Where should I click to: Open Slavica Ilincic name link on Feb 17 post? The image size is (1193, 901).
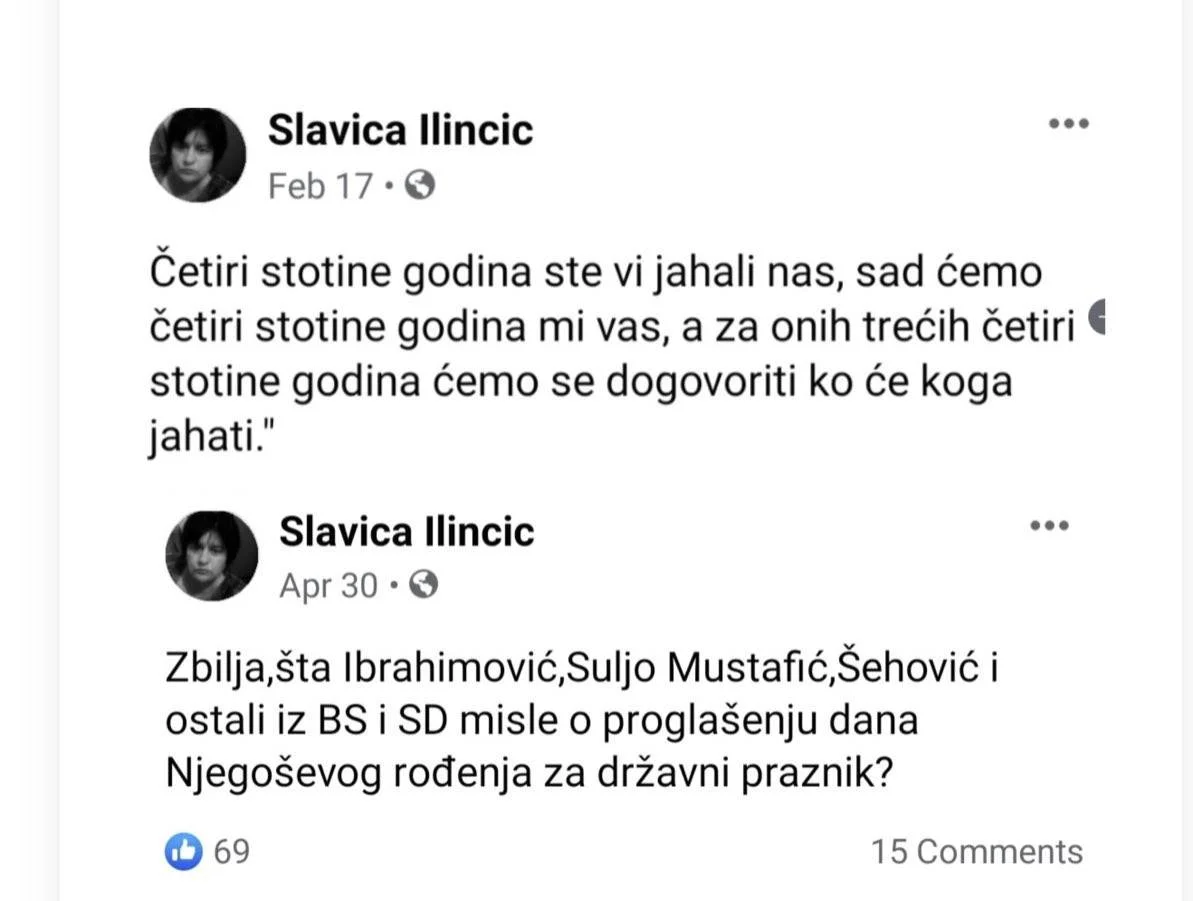pos(400,130)
